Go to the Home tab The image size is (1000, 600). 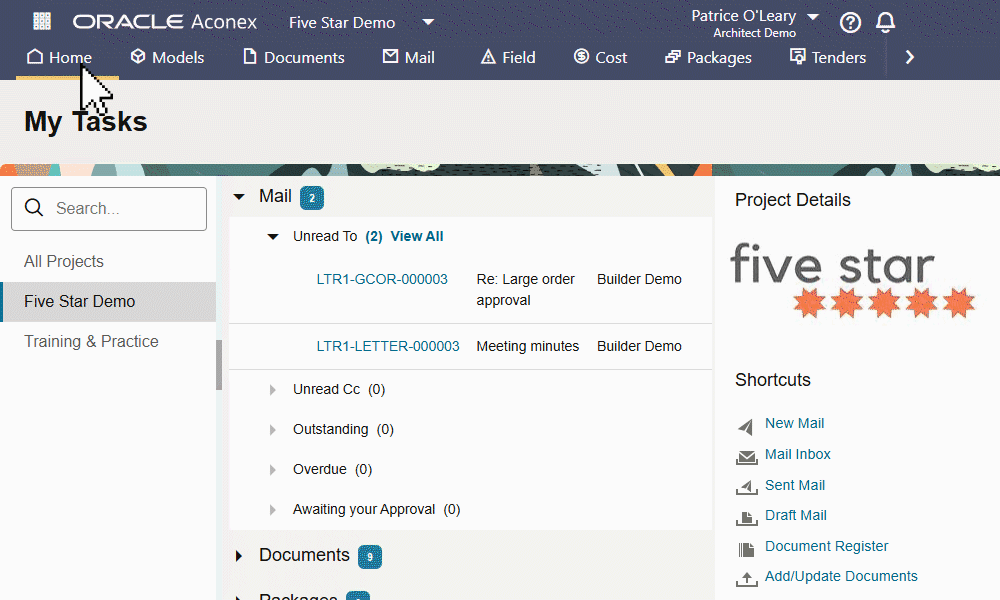coord(59,57)
